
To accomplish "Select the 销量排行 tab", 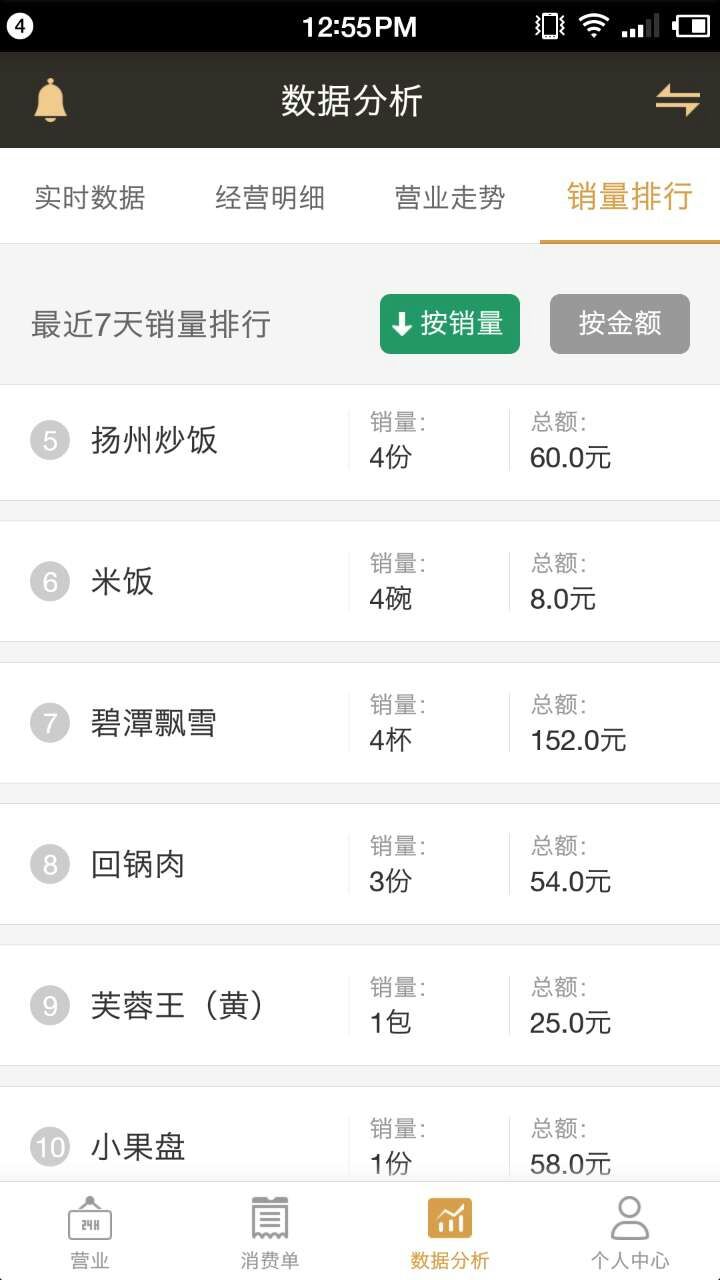I will pyautogui.click(x=630, y=197).
